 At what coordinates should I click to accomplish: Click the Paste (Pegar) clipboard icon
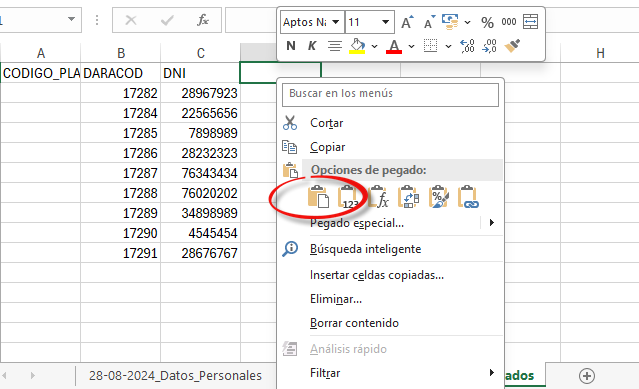[318, 197]
